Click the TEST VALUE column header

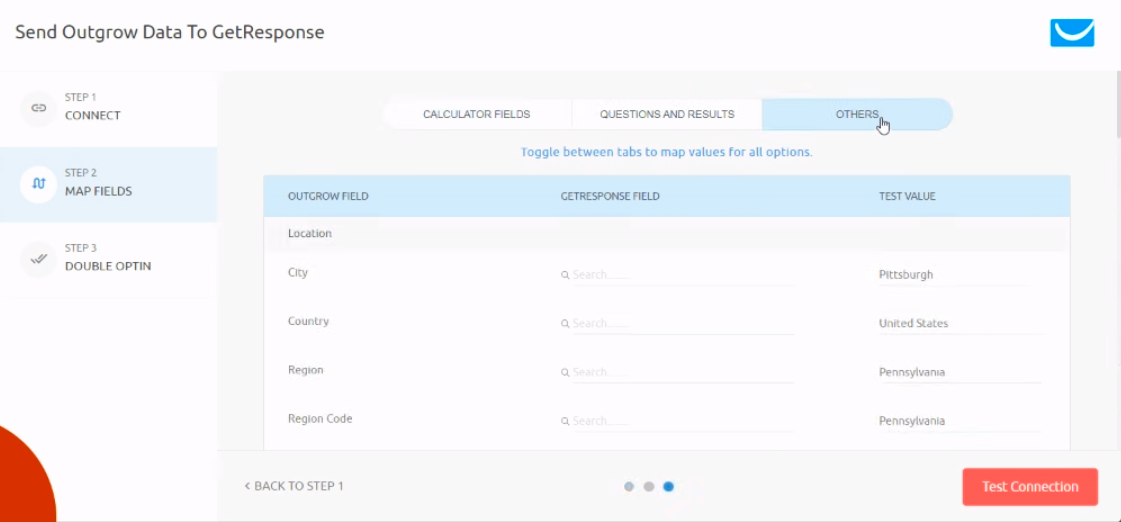pos(907,196)
